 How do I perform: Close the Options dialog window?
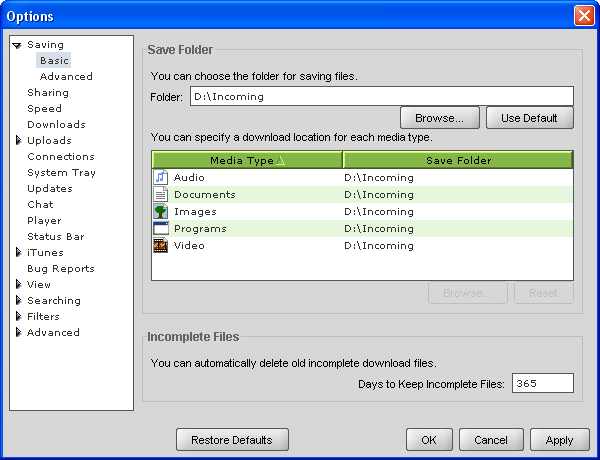click(x=584, y=16)
